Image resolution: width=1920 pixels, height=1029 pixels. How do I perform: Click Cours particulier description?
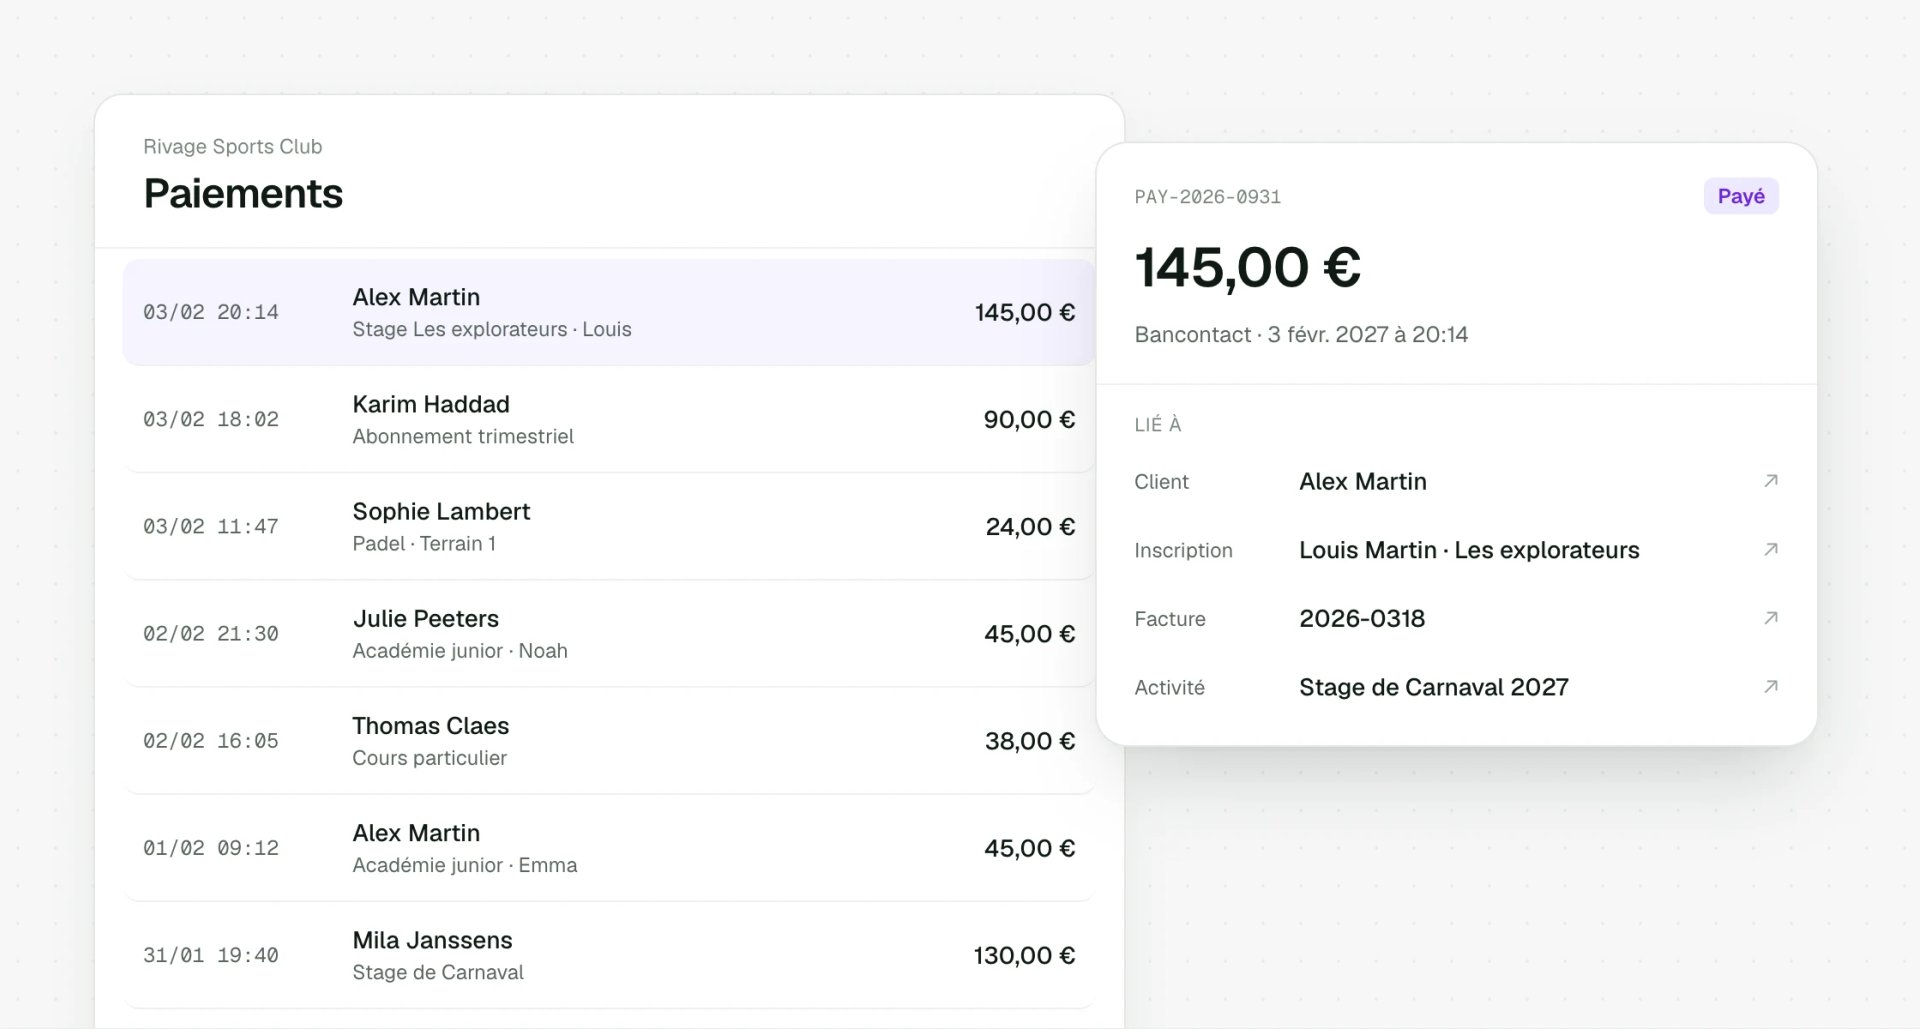429,758
